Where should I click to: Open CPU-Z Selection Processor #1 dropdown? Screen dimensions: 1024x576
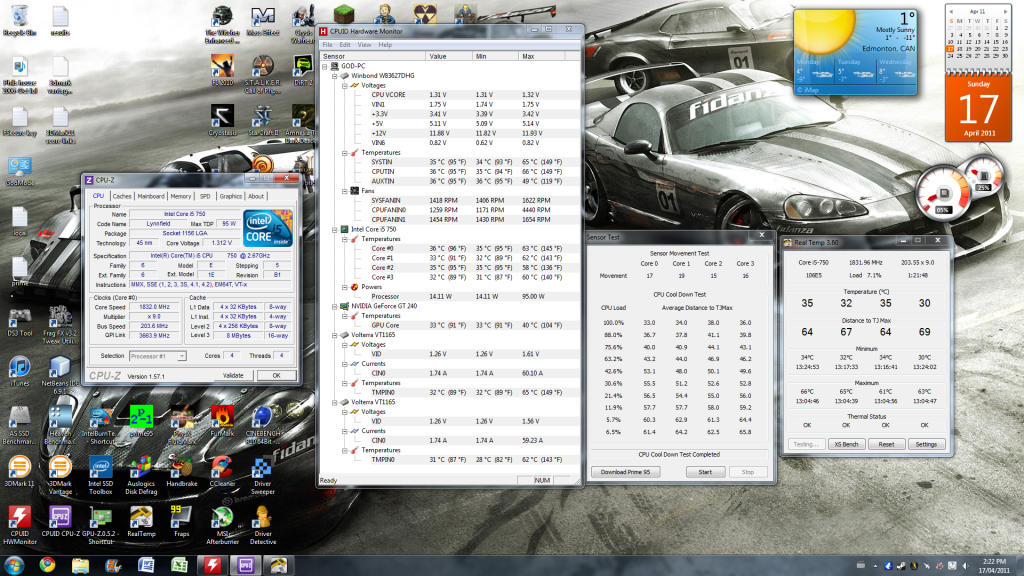tap(157, 356)
